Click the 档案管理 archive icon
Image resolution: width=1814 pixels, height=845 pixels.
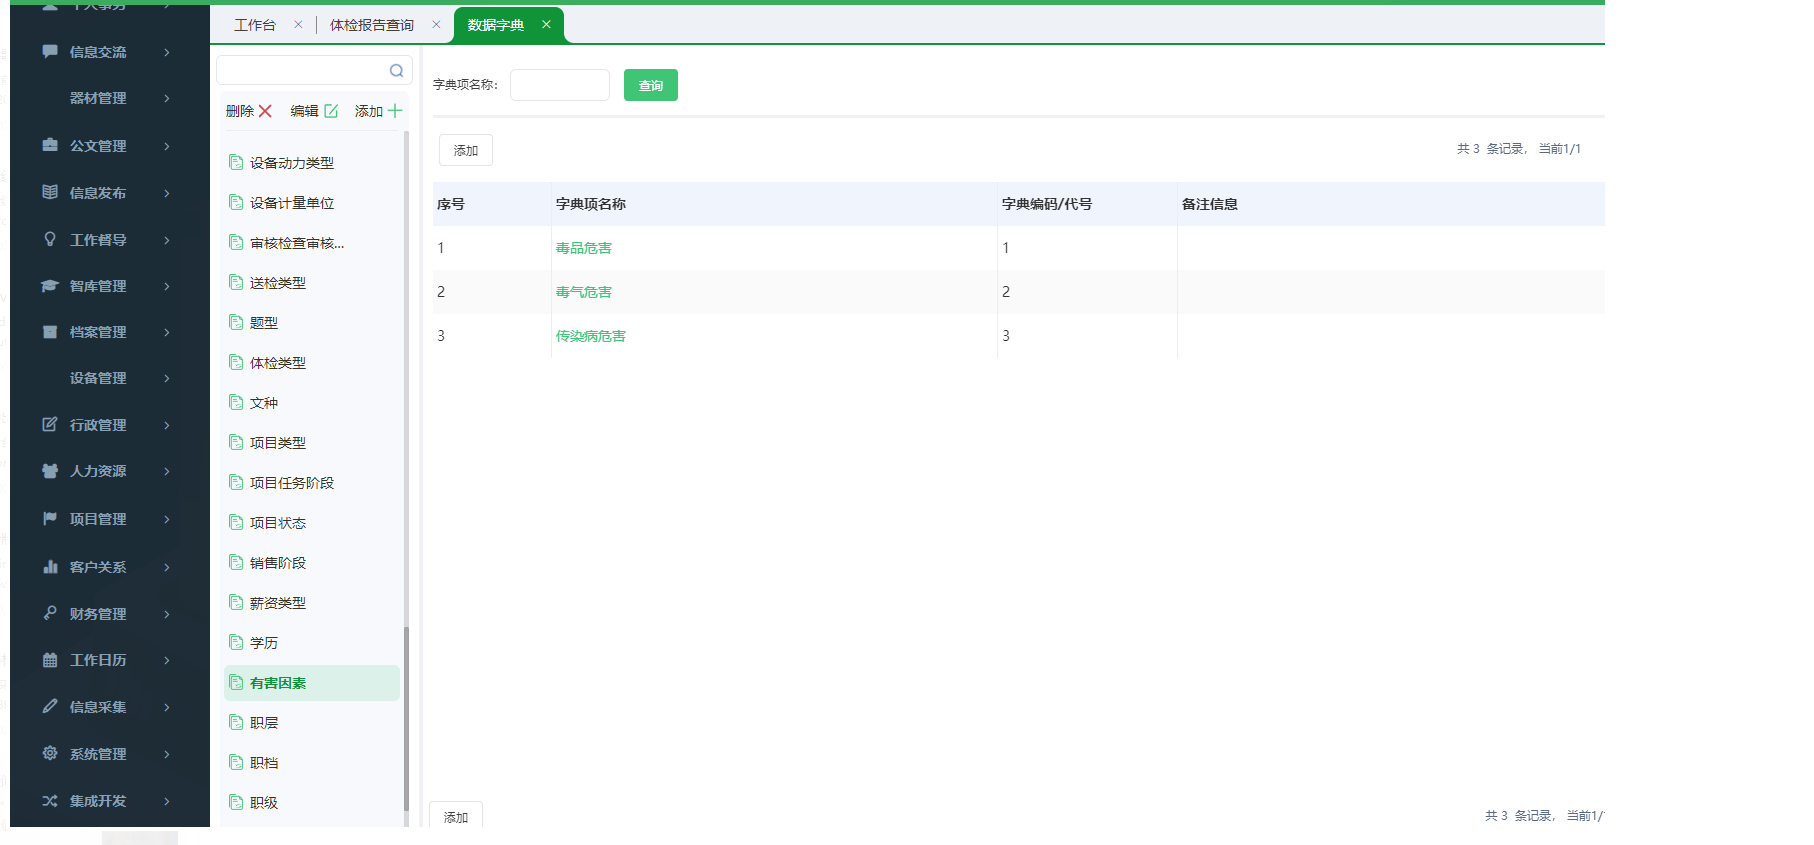pyautogui.click(x=50, y=331)
